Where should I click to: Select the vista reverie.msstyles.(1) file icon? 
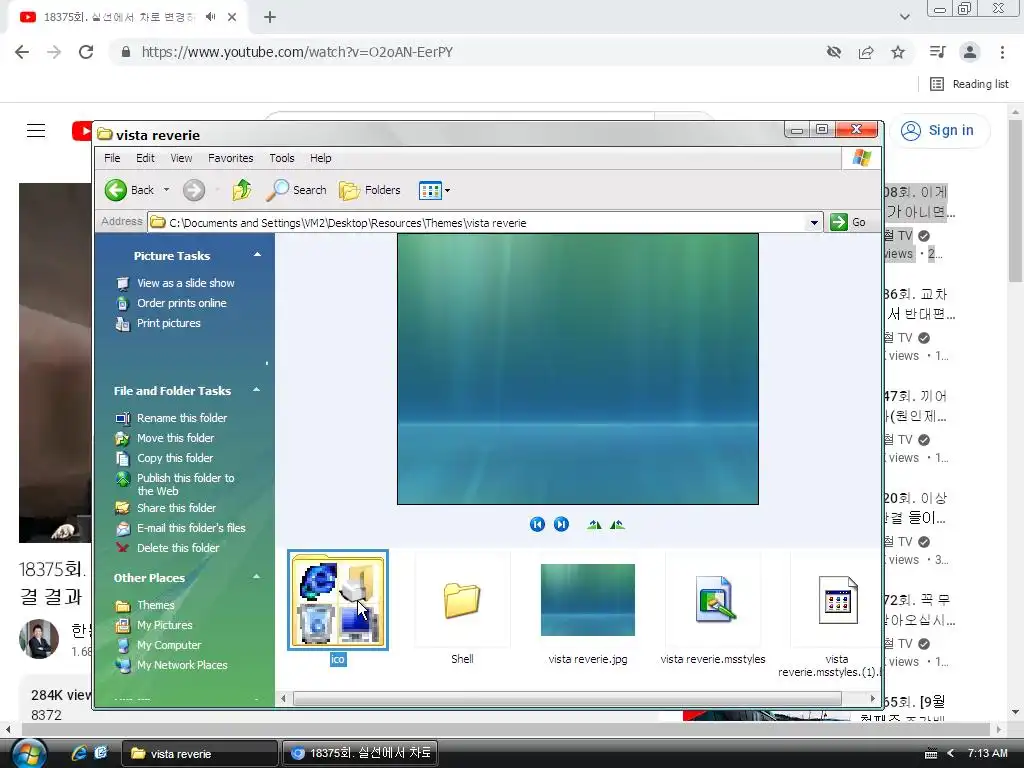coord(838,600)
